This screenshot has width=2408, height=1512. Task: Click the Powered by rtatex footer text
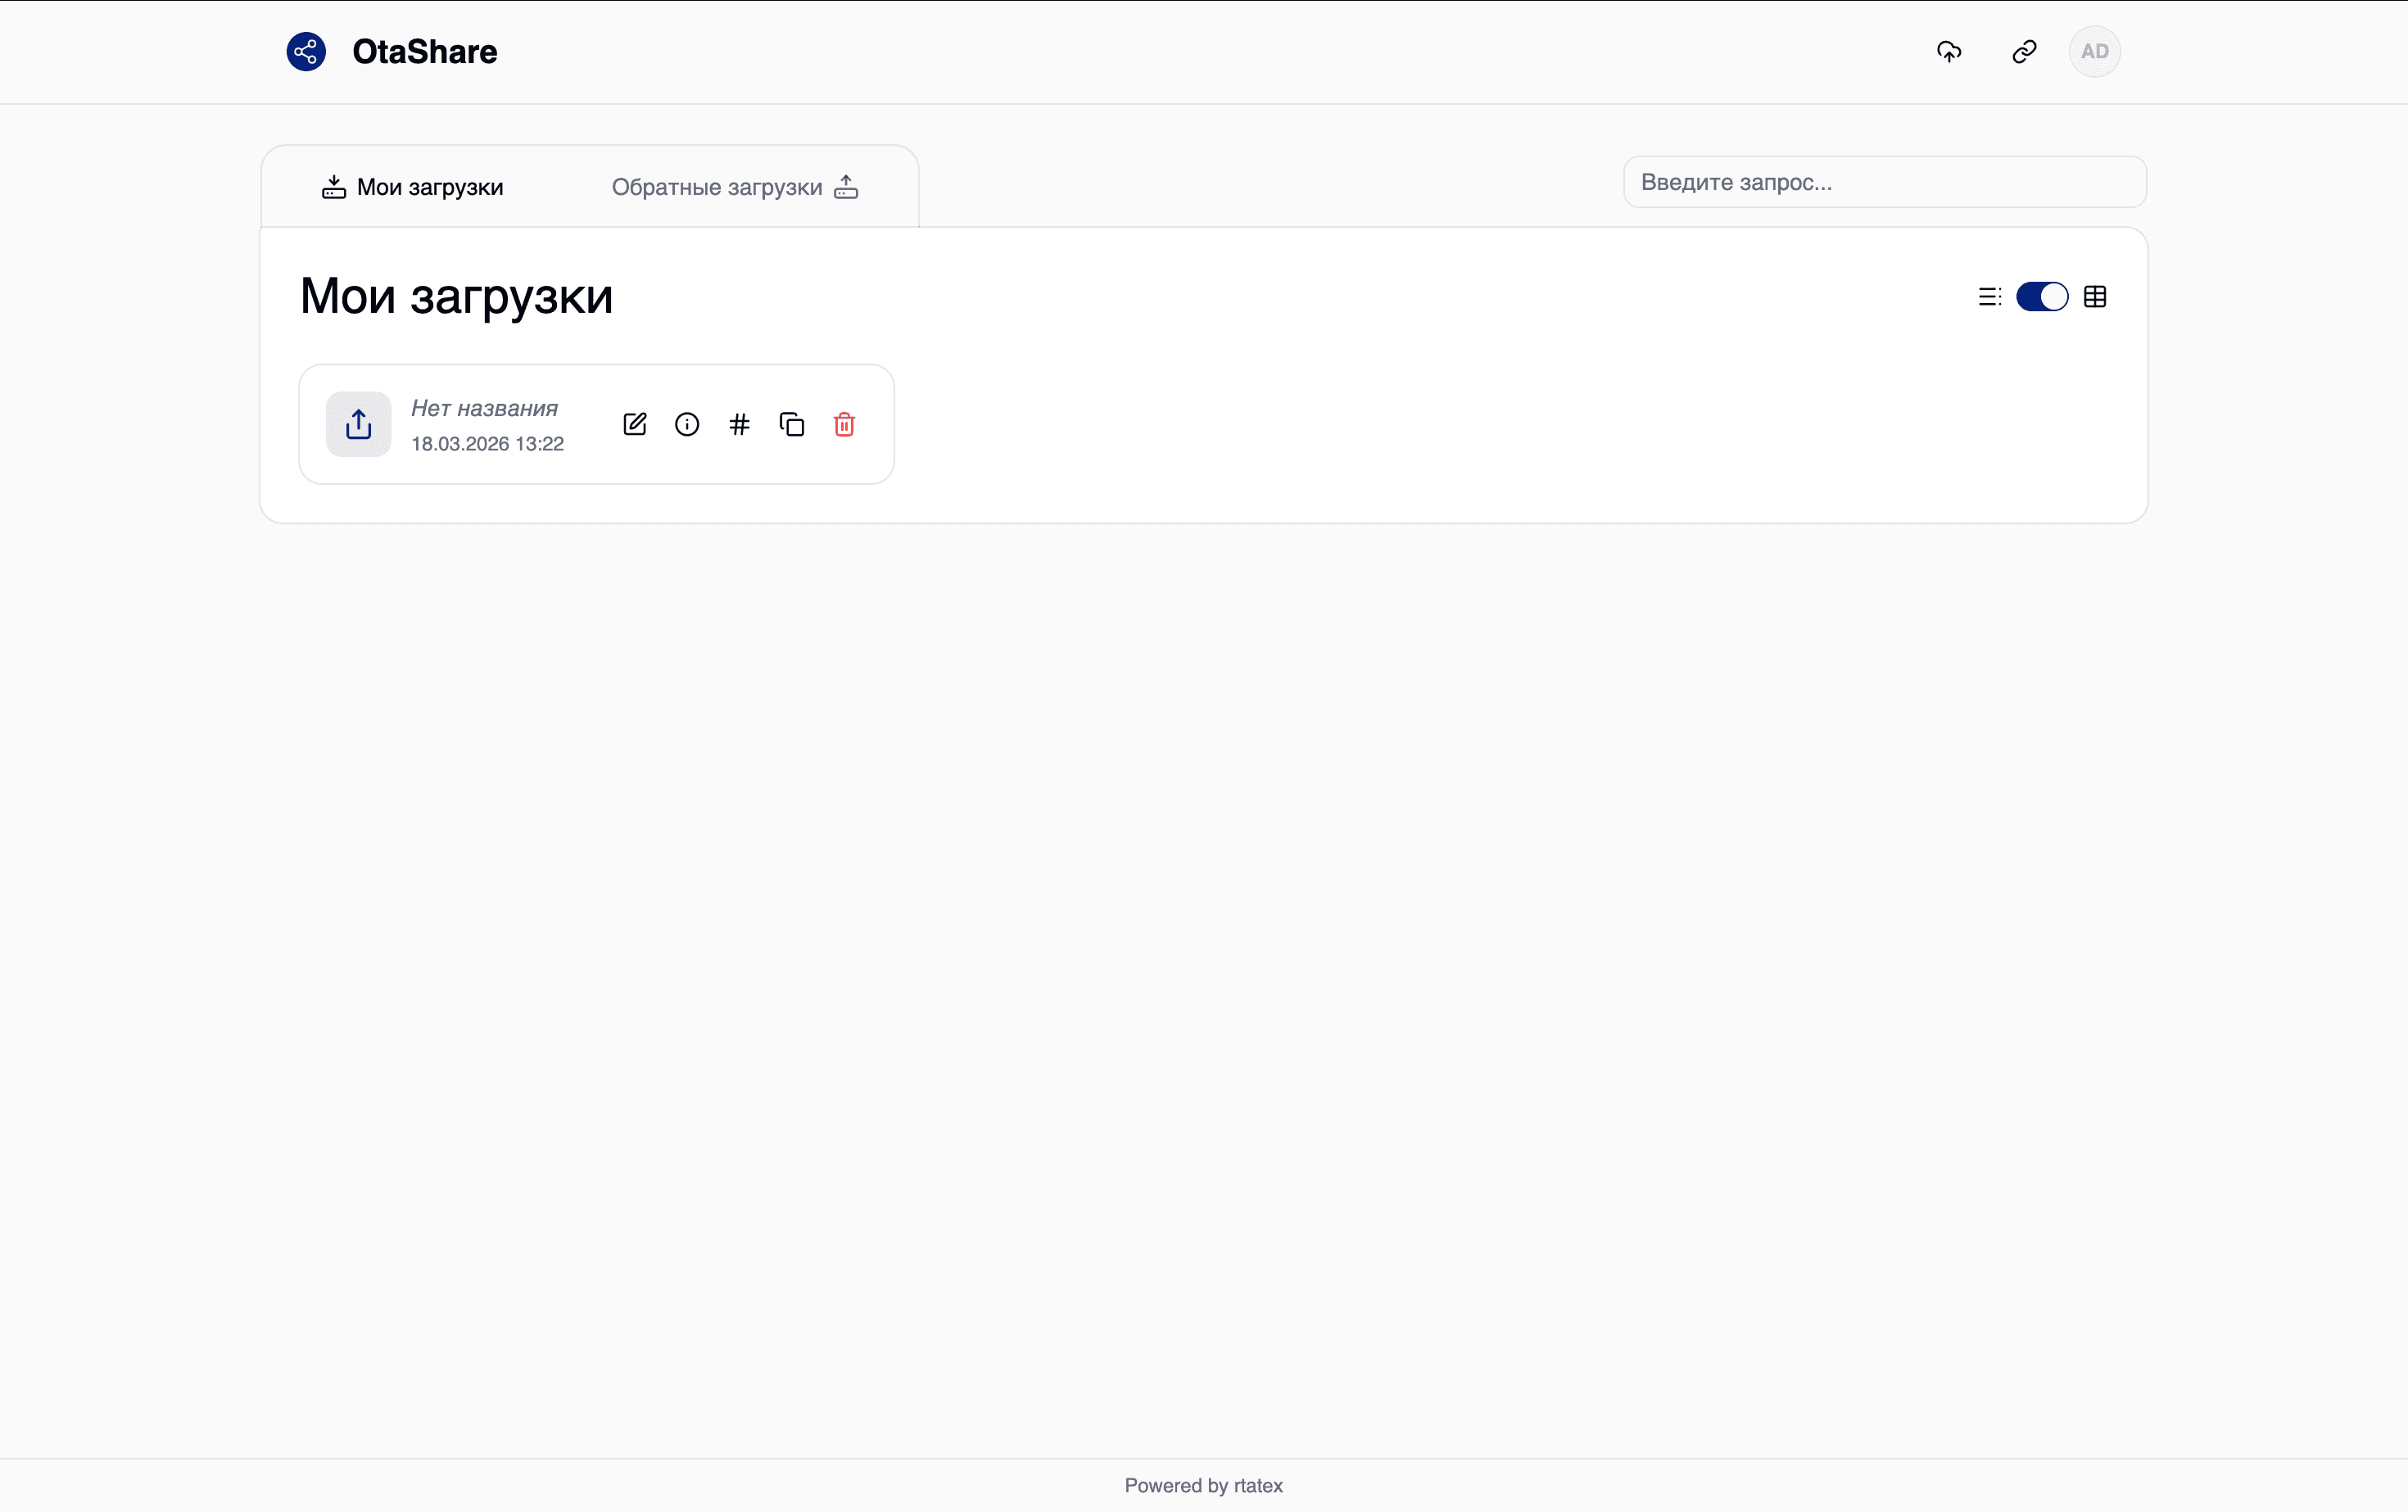click(x=1204, y=1485)
